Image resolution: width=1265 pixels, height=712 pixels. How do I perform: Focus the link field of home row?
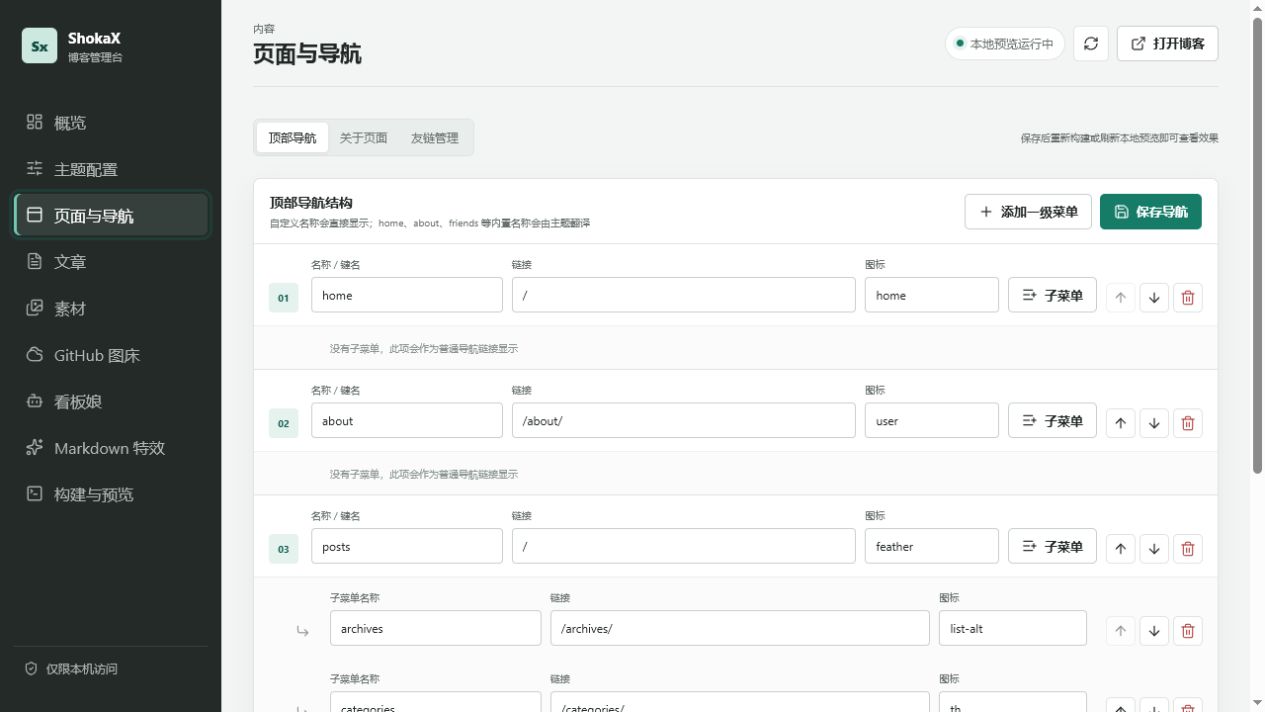[x=684, y=295]
